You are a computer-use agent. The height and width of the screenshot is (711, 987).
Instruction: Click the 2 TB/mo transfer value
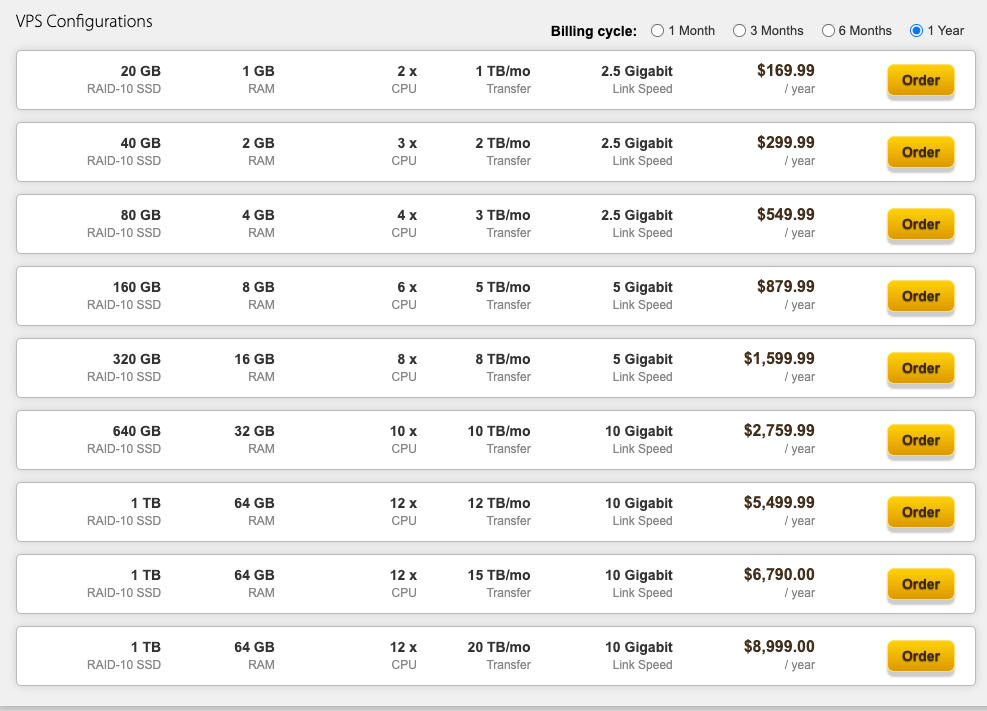(x=503, y=143)
